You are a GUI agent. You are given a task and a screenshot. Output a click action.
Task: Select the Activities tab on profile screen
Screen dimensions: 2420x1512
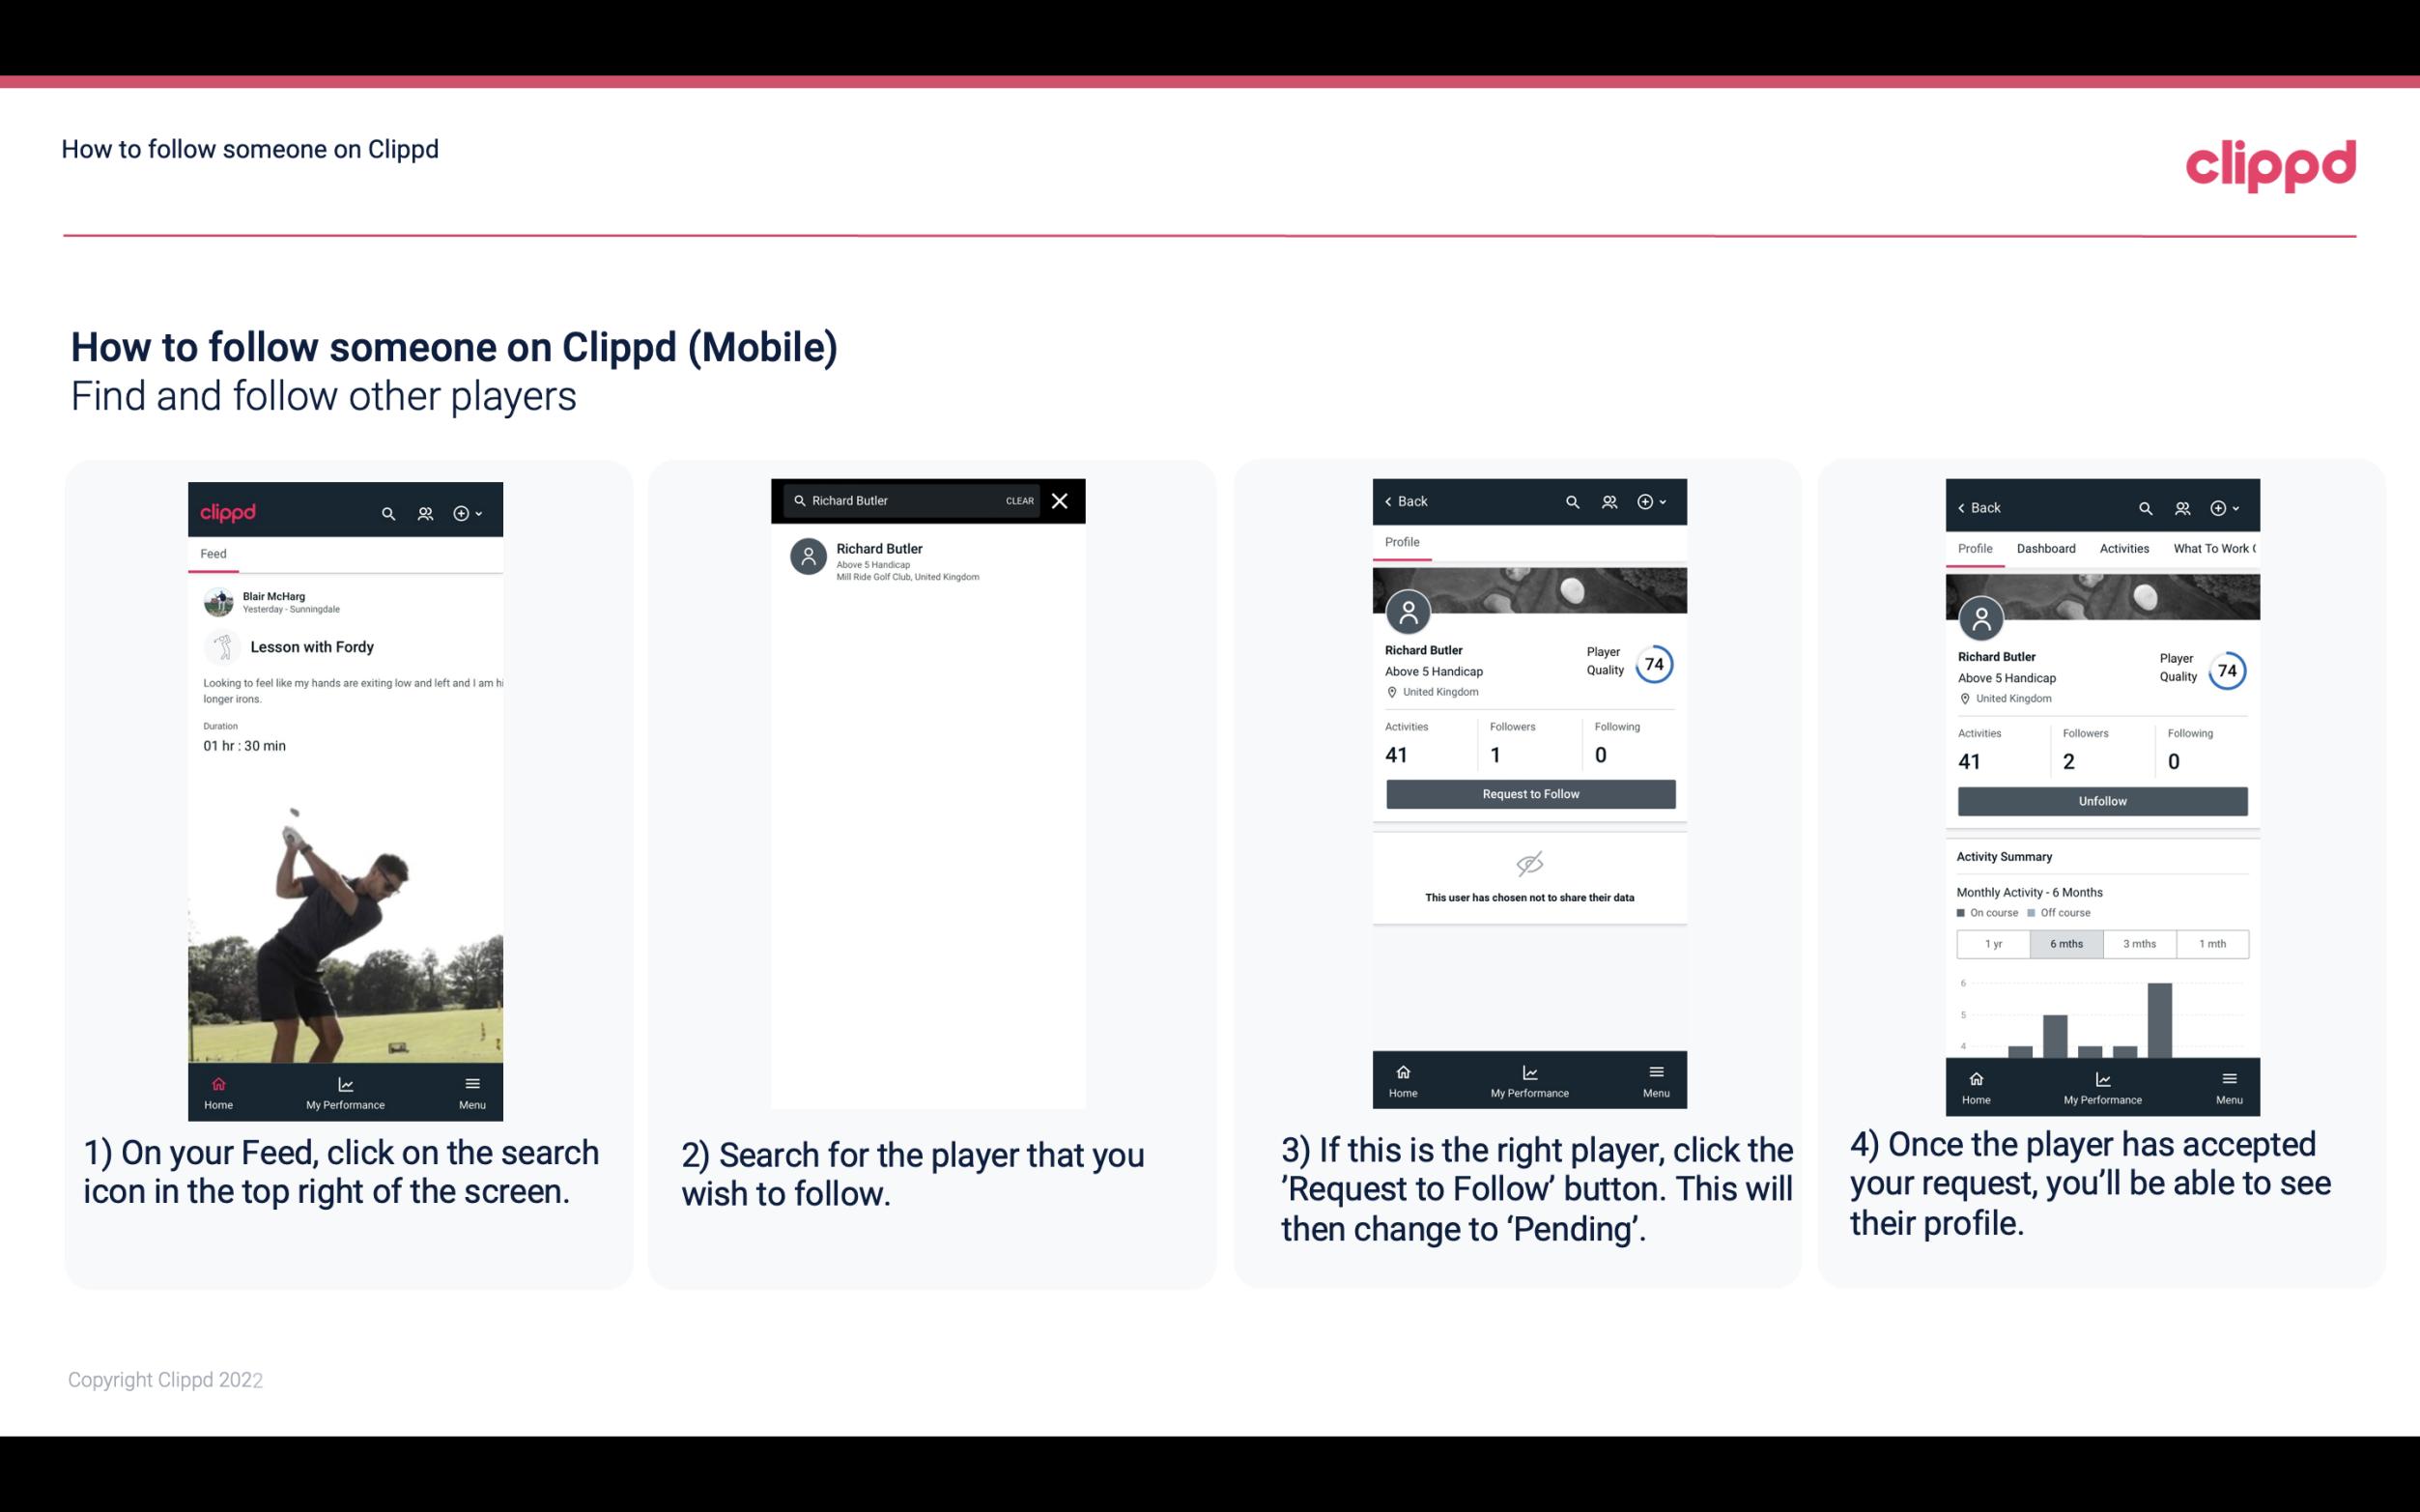pos(2124,549)
